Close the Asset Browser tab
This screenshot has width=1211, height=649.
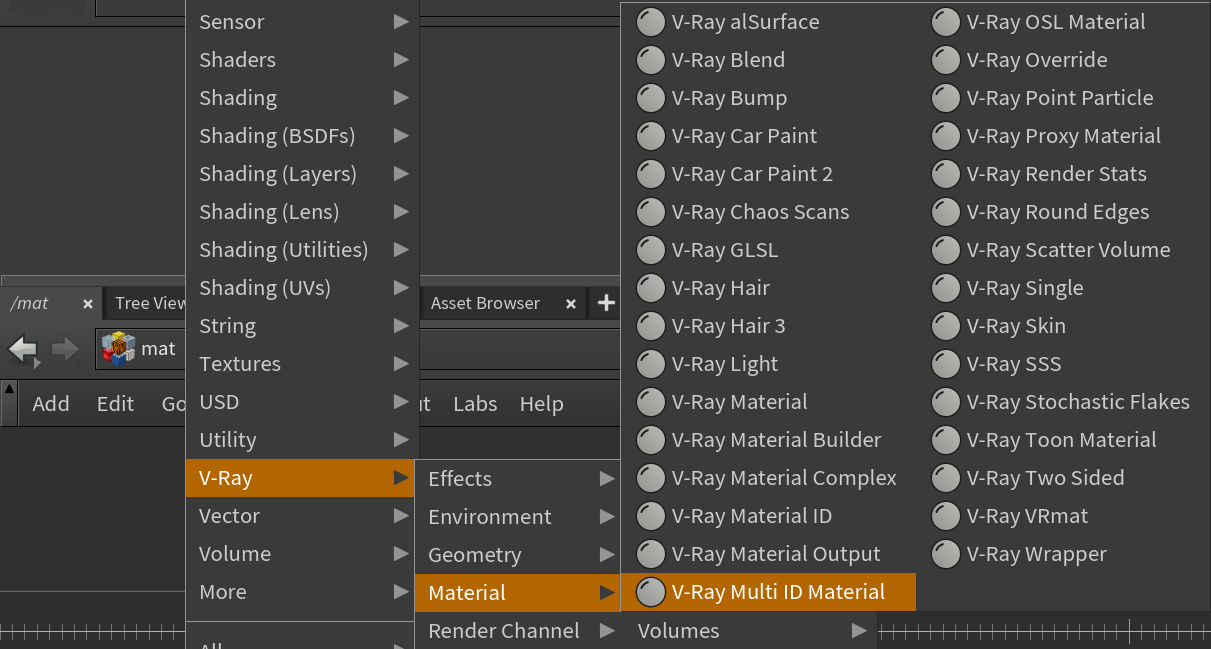[x=571, y=303]
